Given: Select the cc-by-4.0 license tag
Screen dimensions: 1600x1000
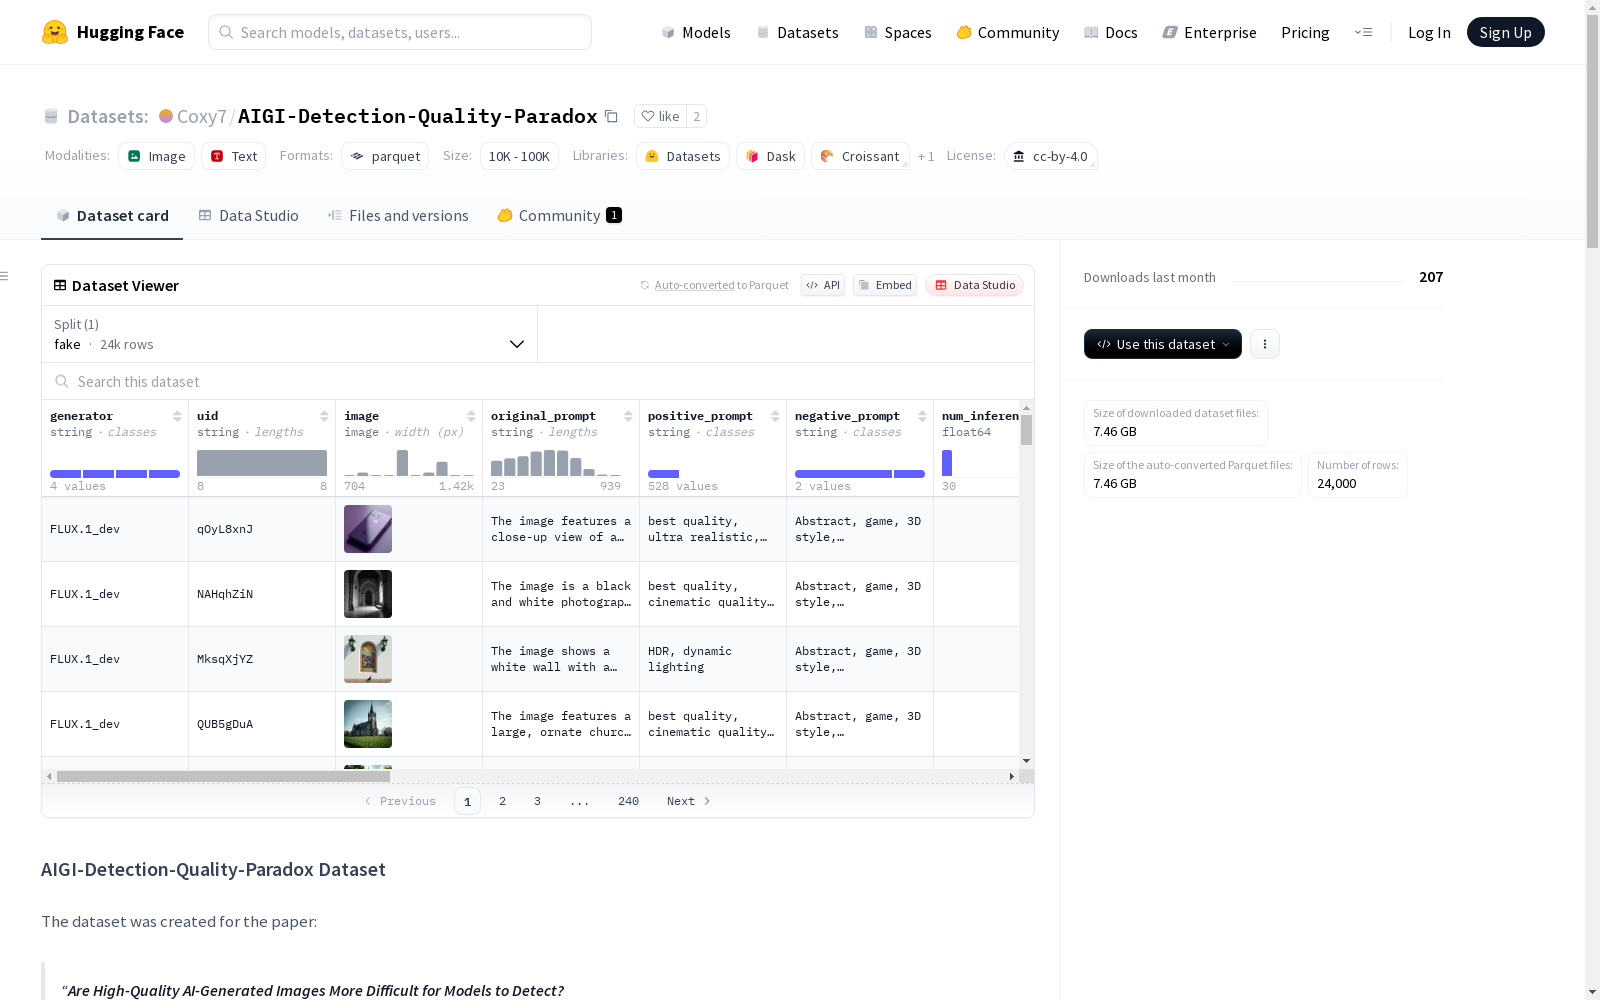Looking at the screenshot, I should click(1051, 156).
